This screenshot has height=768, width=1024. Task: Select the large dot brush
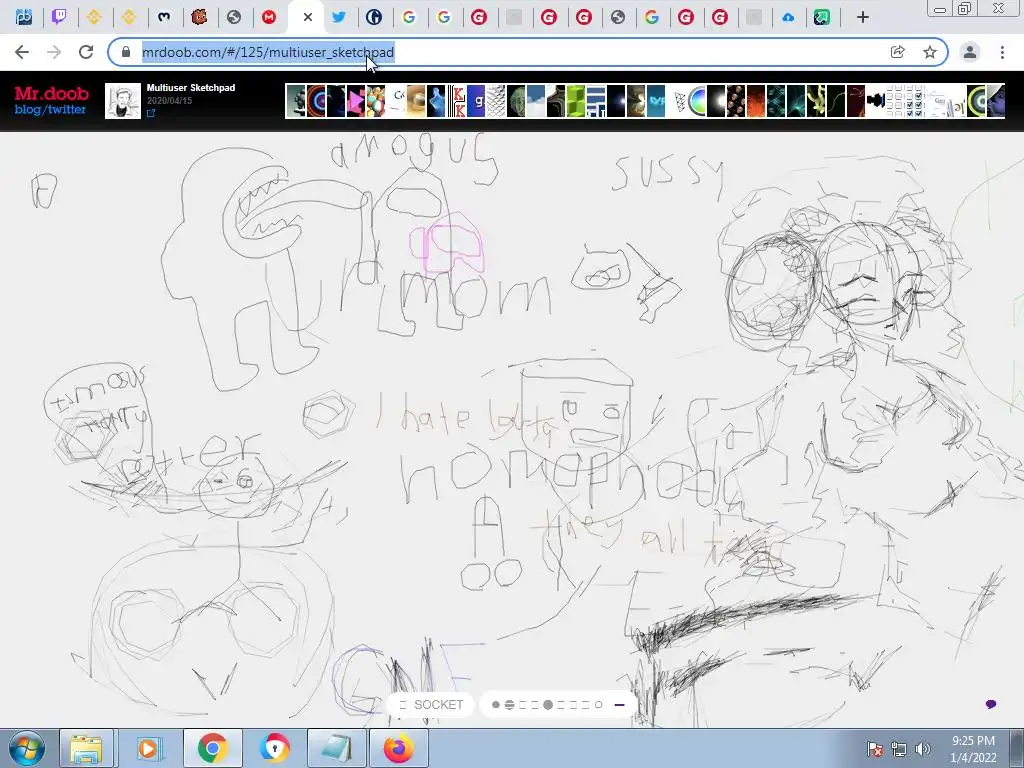(548, 705)
